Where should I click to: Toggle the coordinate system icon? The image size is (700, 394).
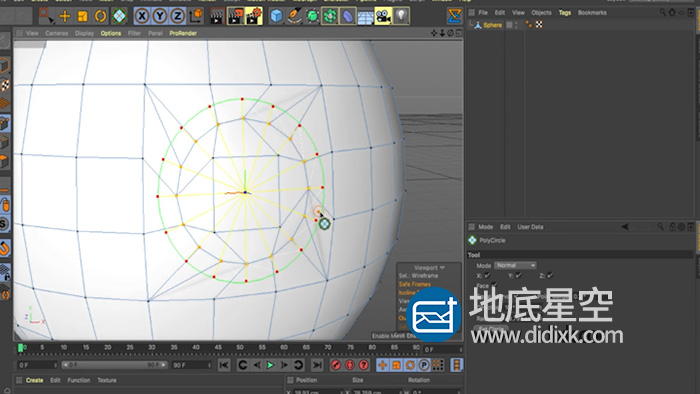pos(196,17)
